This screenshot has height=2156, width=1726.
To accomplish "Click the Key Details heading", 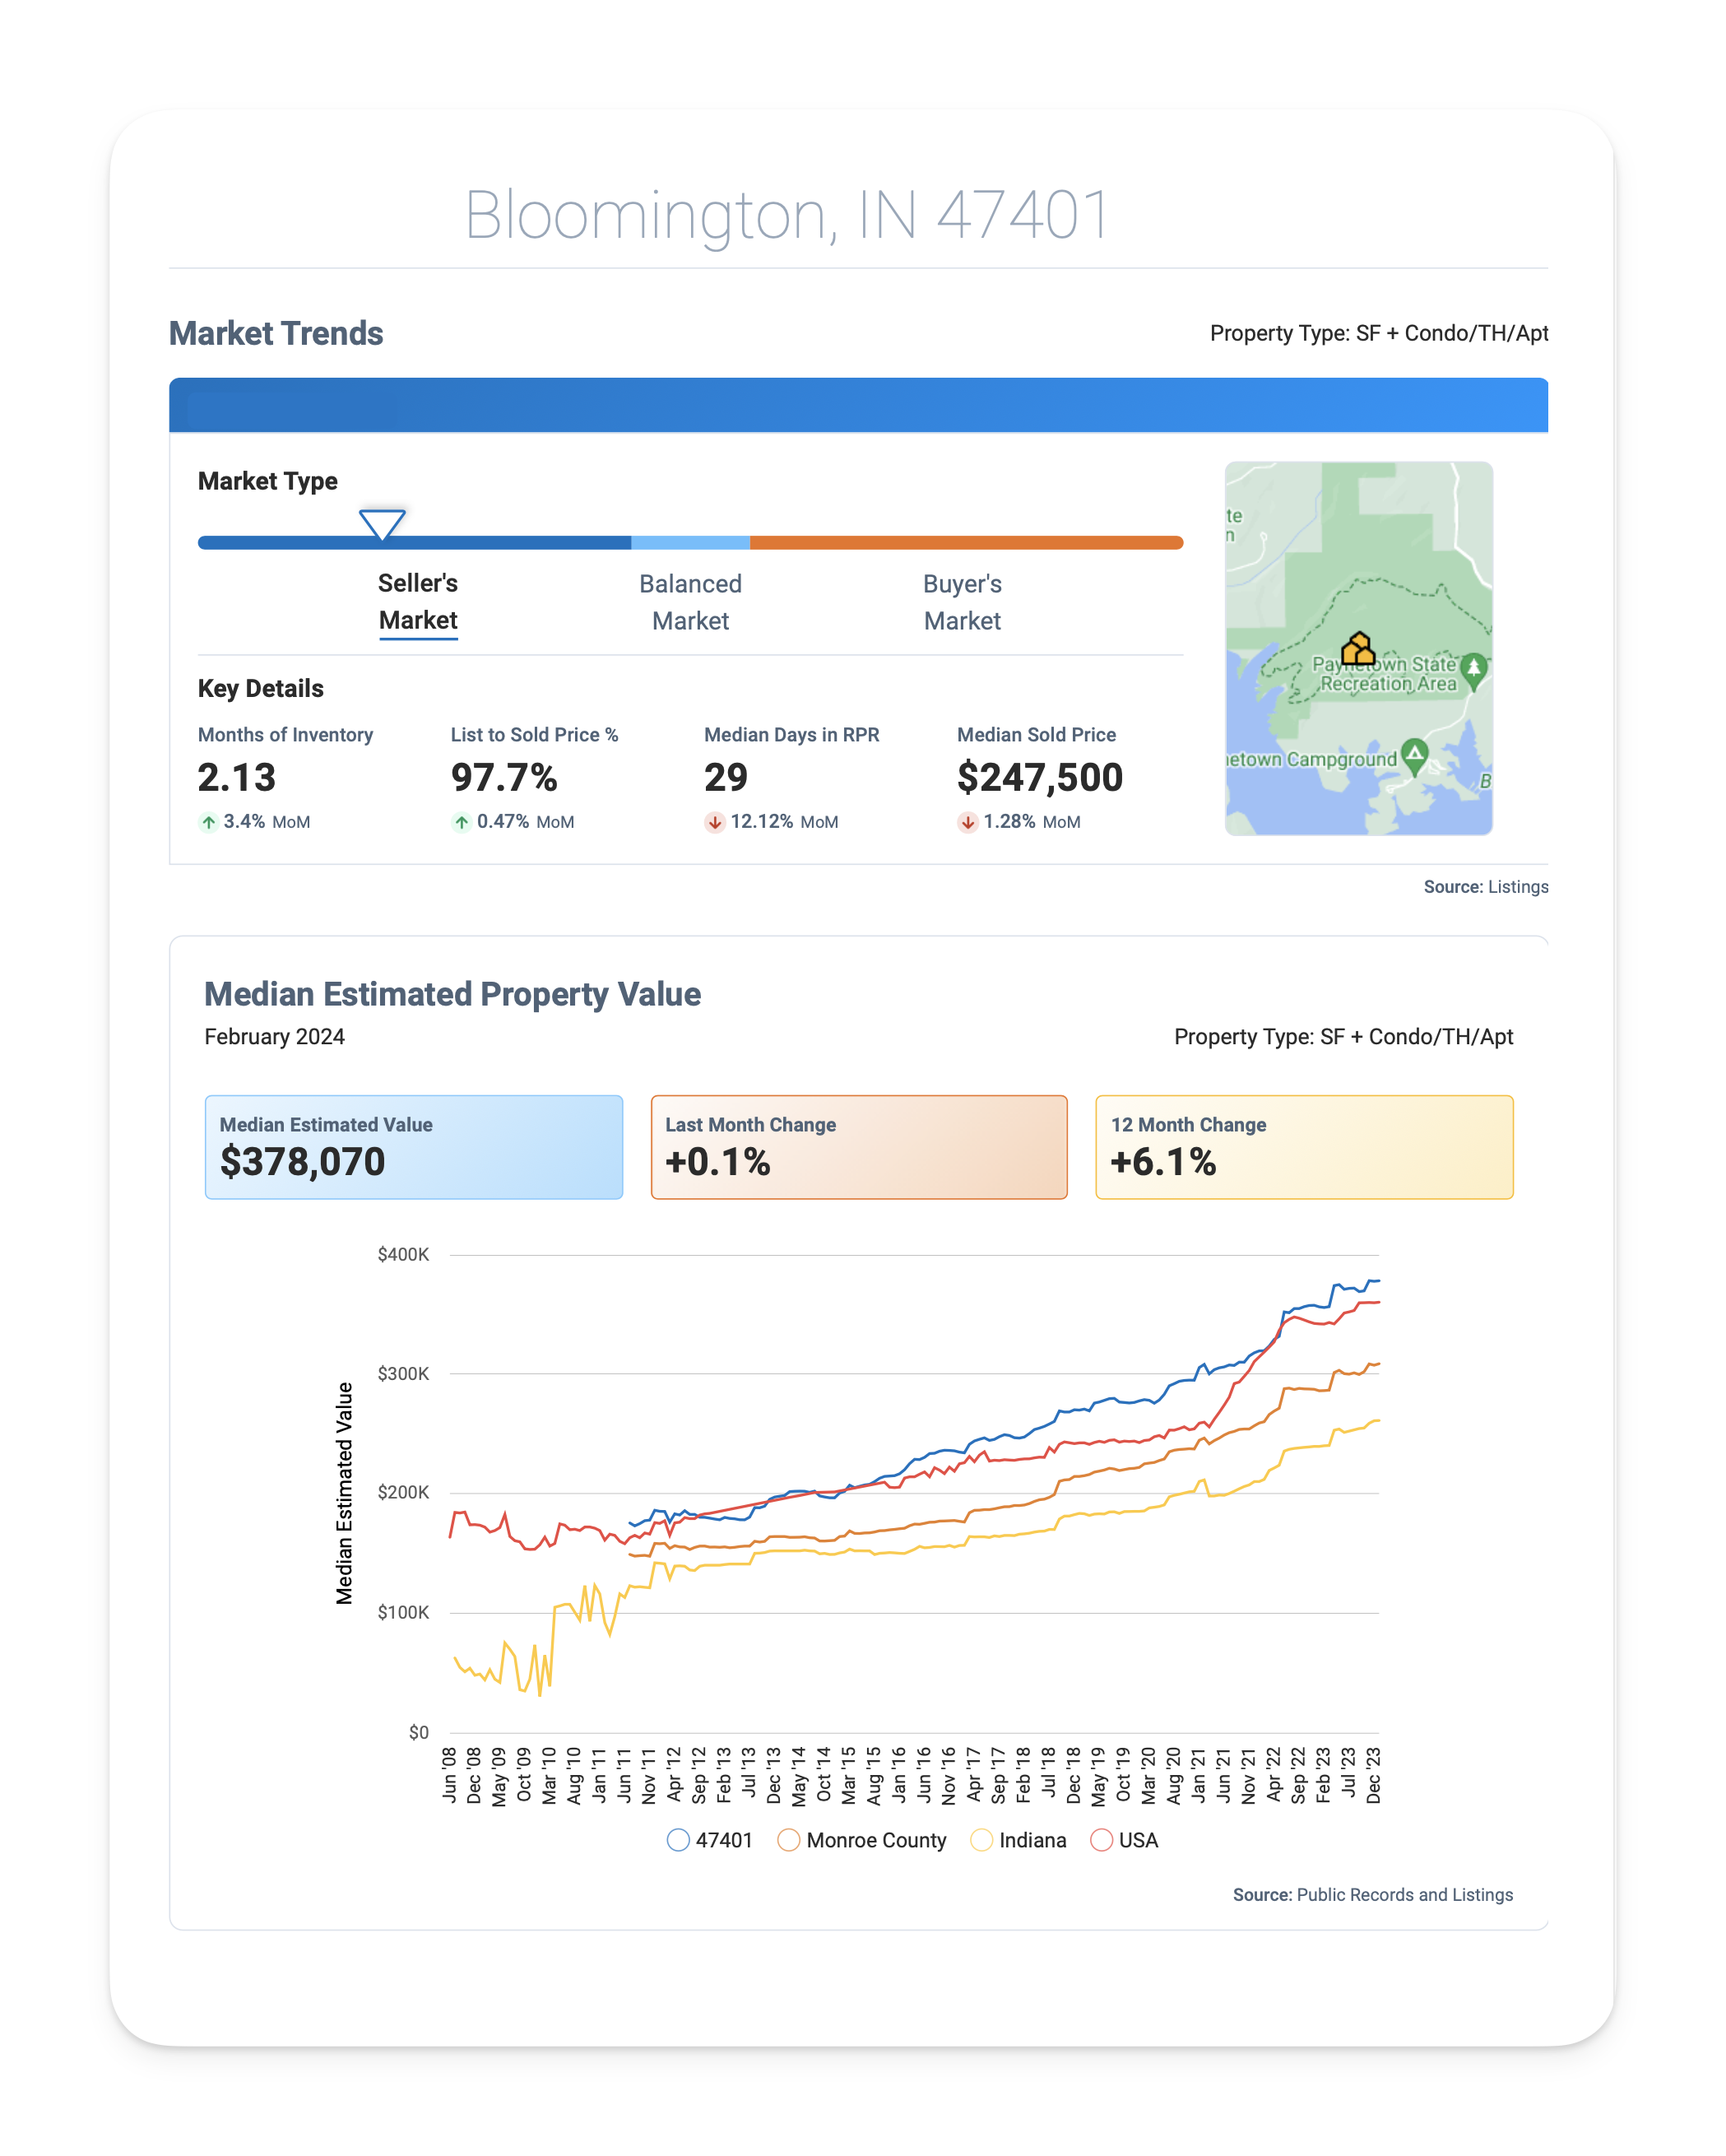I will [261, 688].
